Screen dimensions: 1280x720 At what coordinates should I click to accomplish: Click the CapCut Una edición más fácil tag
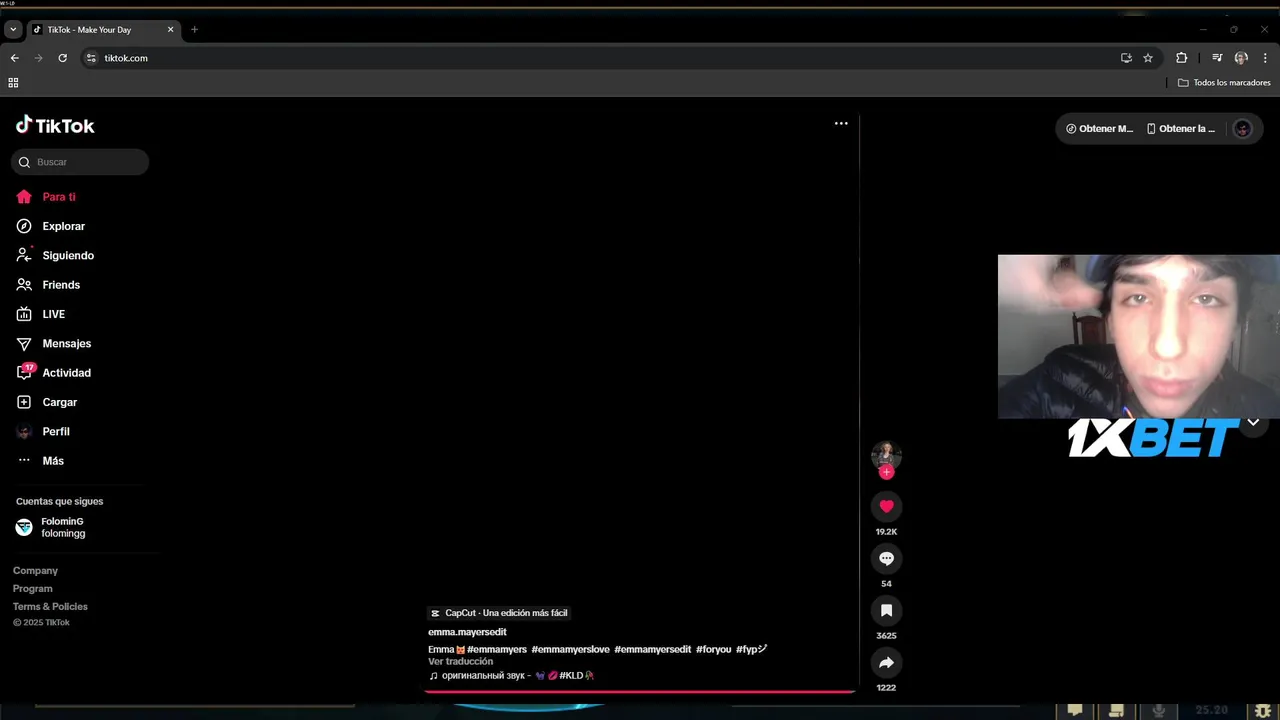click(499, 613)
